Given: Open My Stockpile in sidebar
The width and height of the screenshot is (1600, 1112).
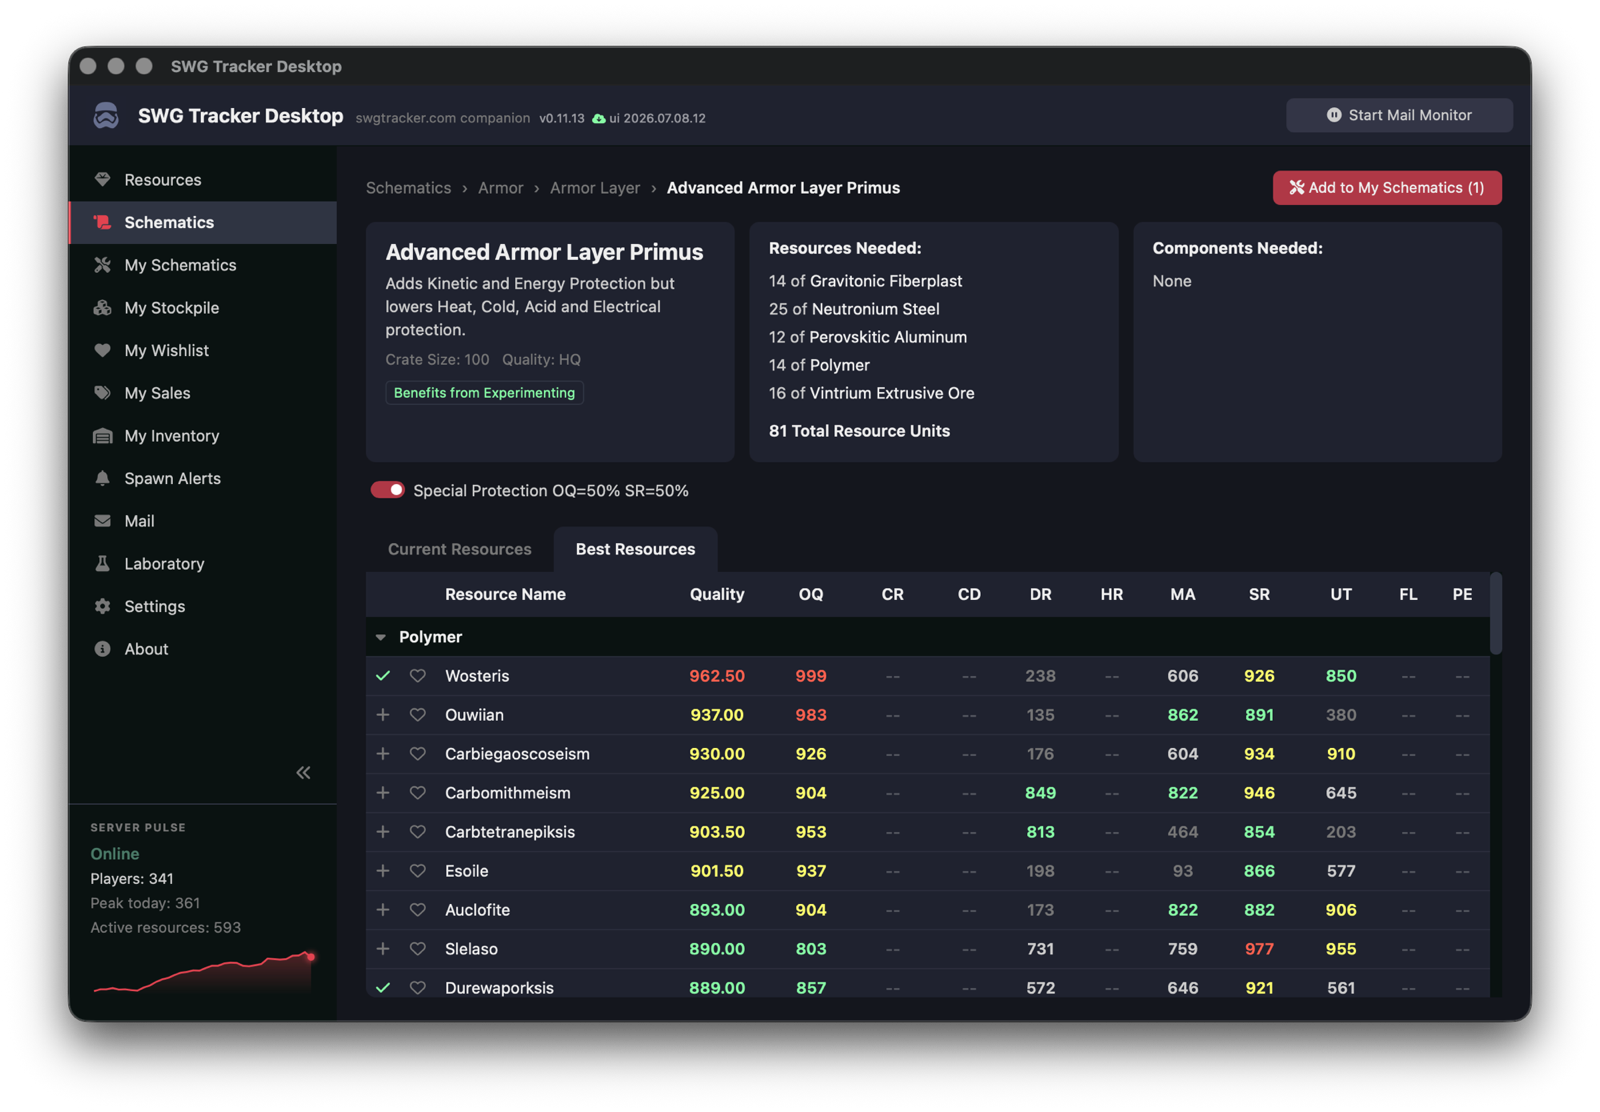Looking at the screenshot, I should pos(202,308).
